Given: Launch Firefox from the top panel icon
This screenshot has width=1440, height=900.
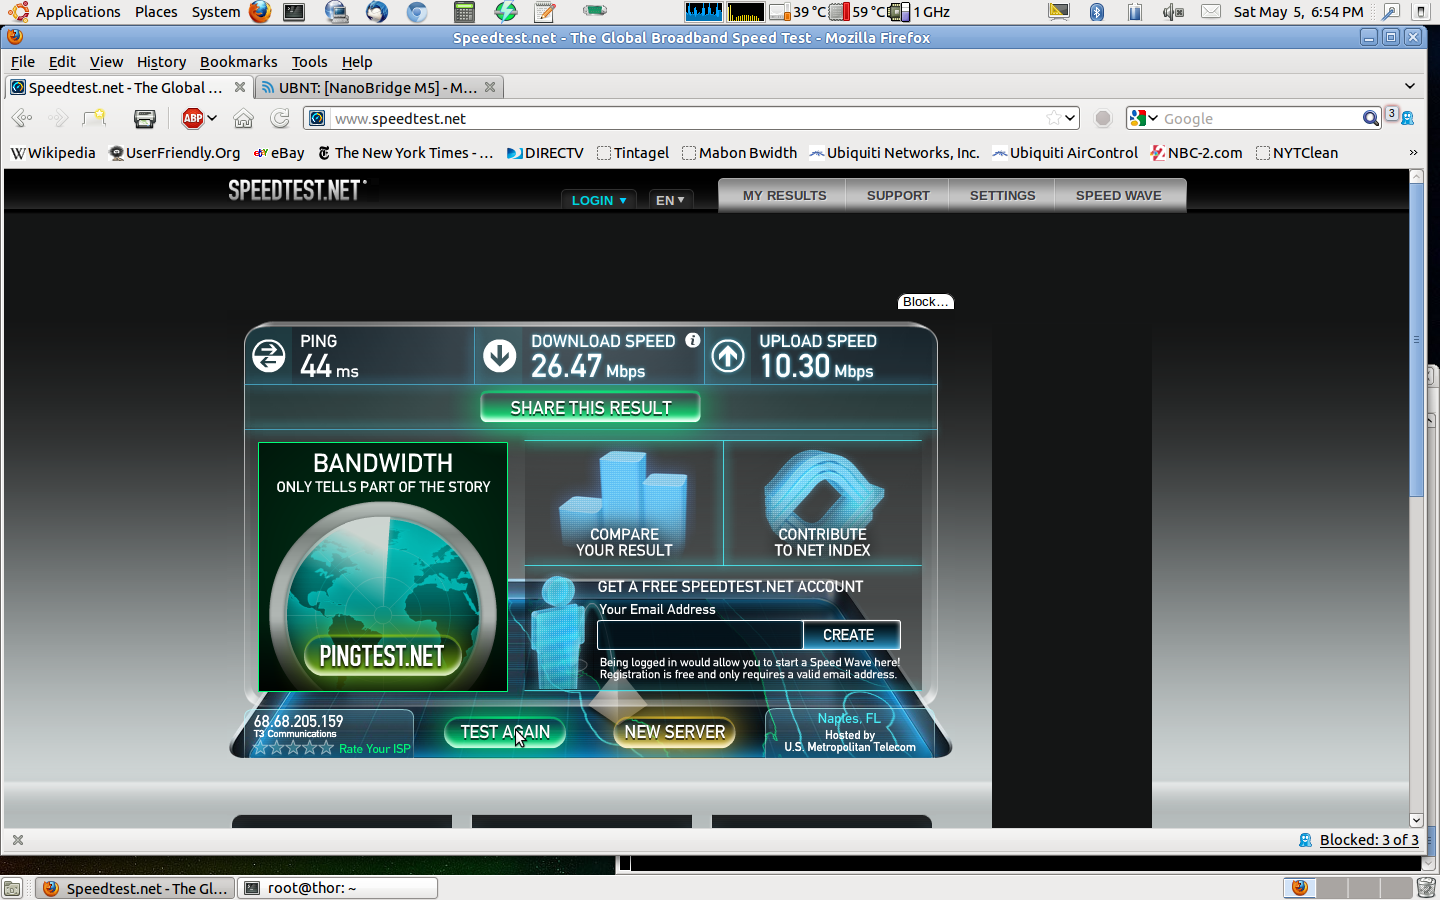Looking at the screenshot, I should (260, 12).
